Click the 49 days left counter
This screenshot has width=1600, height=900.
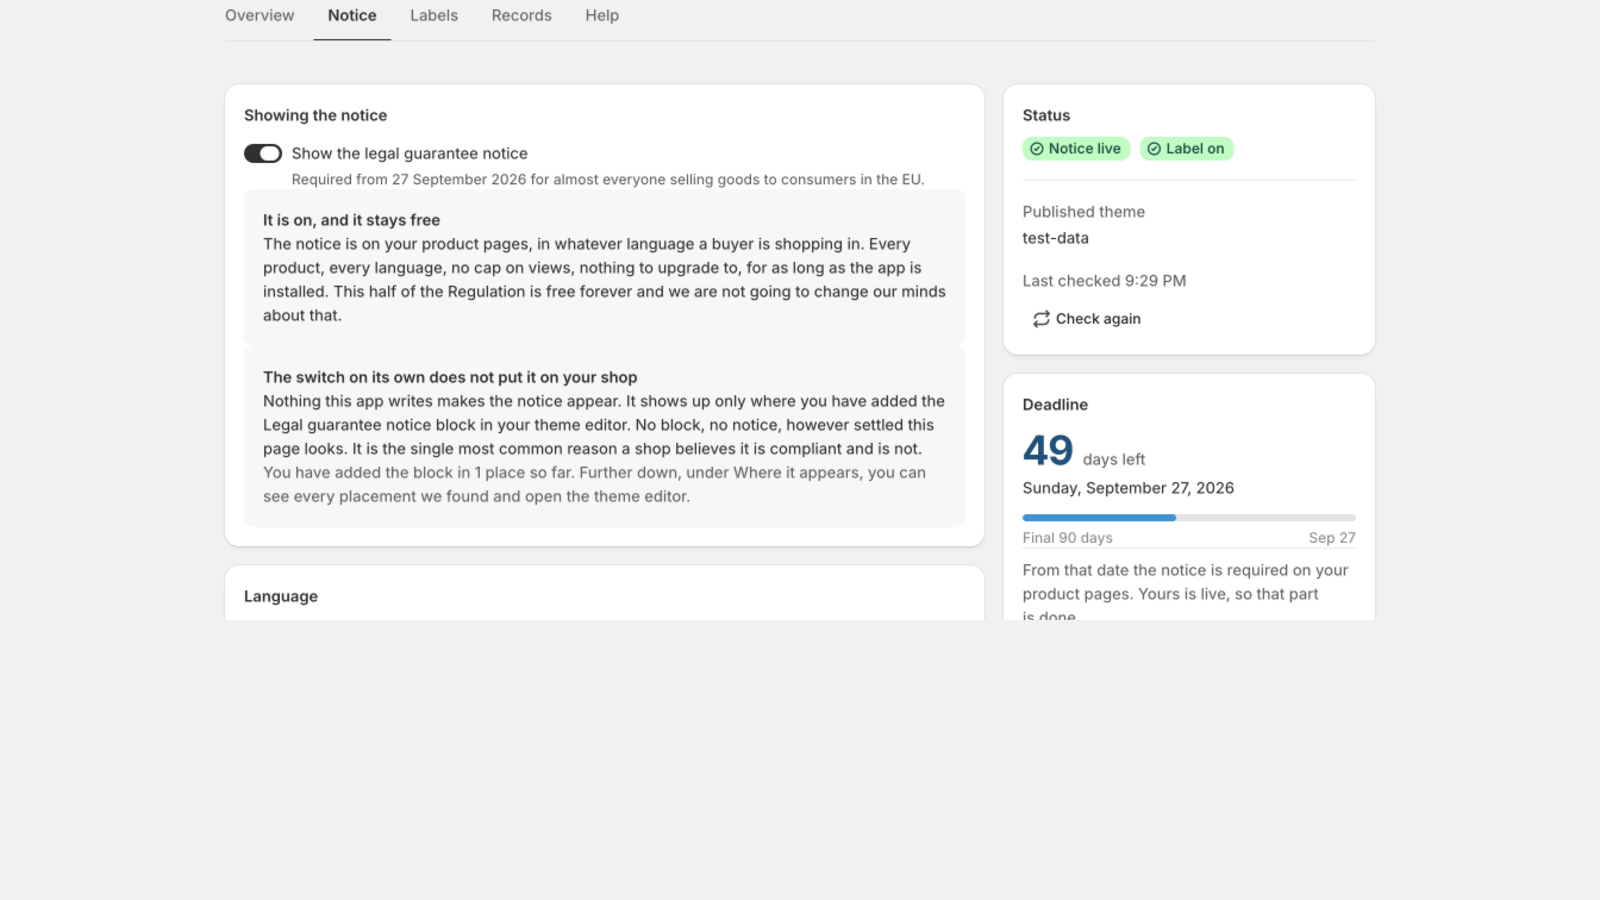(1084, 451)
